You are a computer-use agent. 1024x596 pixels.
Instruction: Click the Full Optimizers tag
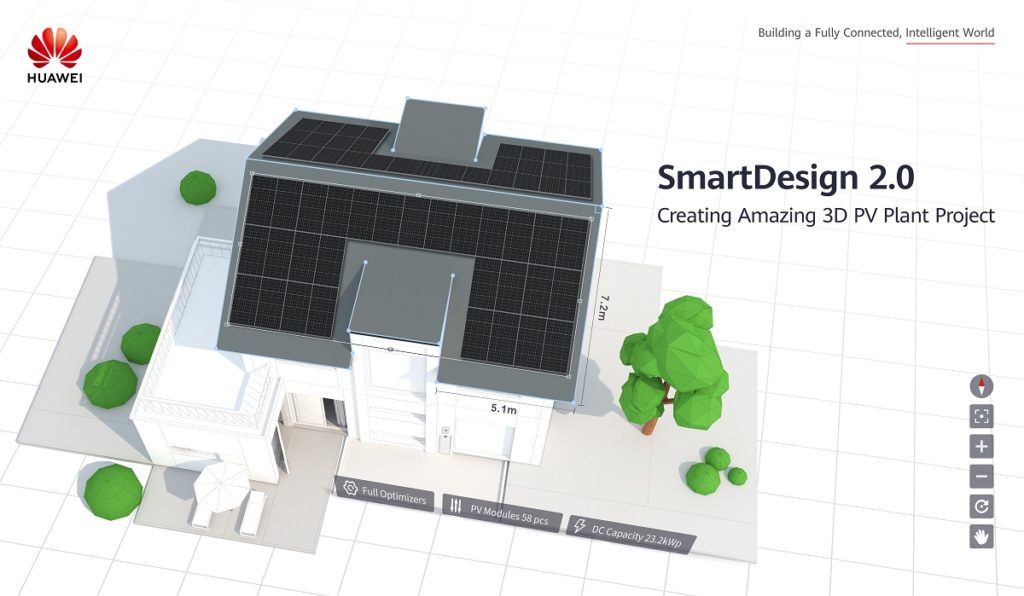point(385,493)
